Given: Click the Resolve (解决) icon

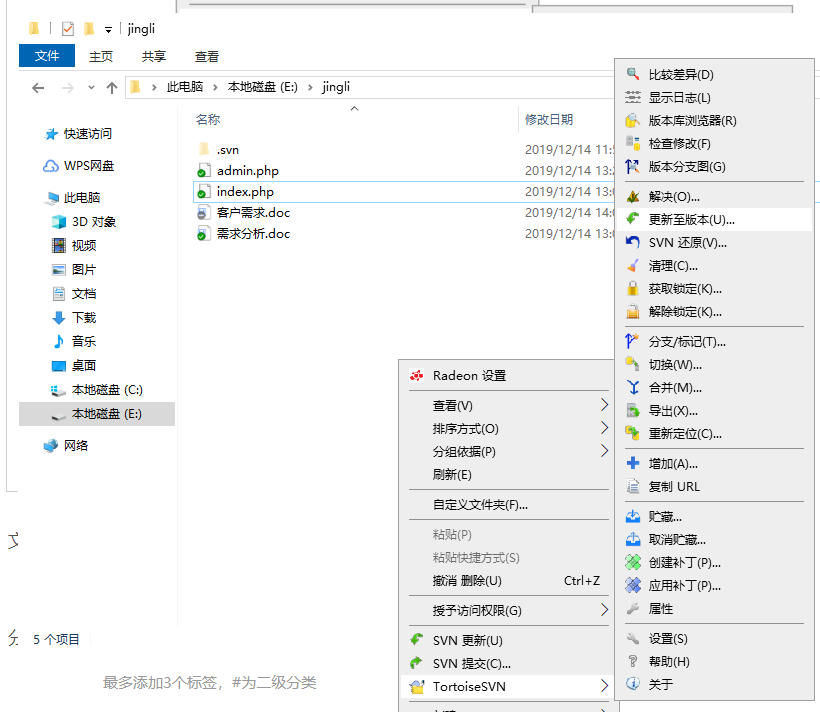Looking at the screenshot, I should 633,197.
